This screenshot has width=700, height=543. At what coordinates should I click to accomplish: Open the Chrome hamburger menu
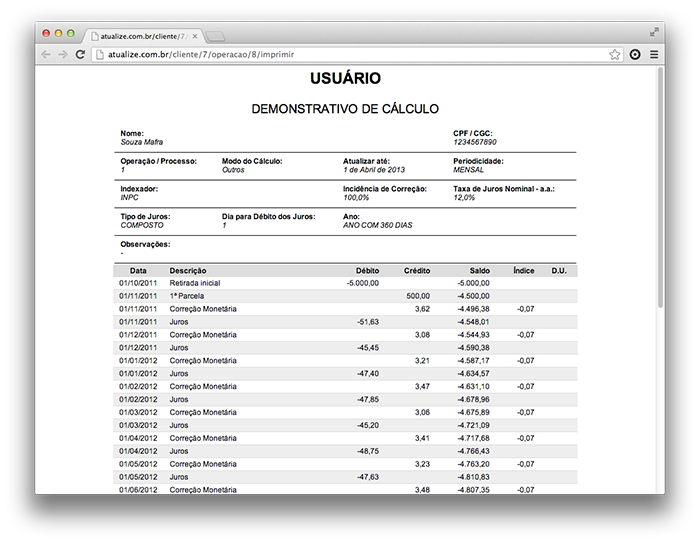click(654, 54)
